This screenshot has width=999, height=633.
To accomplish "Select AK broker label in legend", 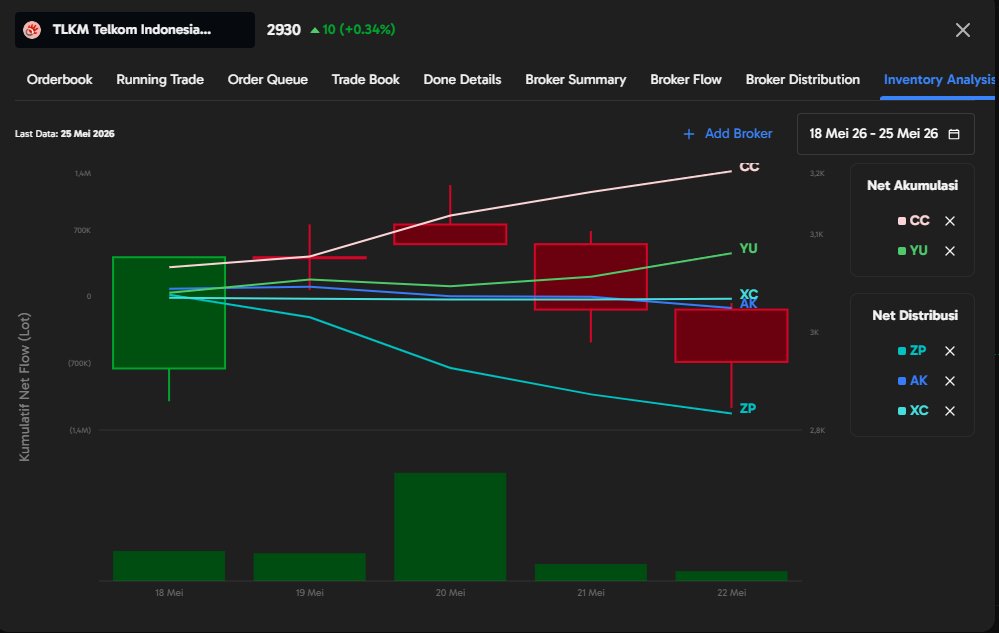I will pyautogui.click(x=919, y=380).
